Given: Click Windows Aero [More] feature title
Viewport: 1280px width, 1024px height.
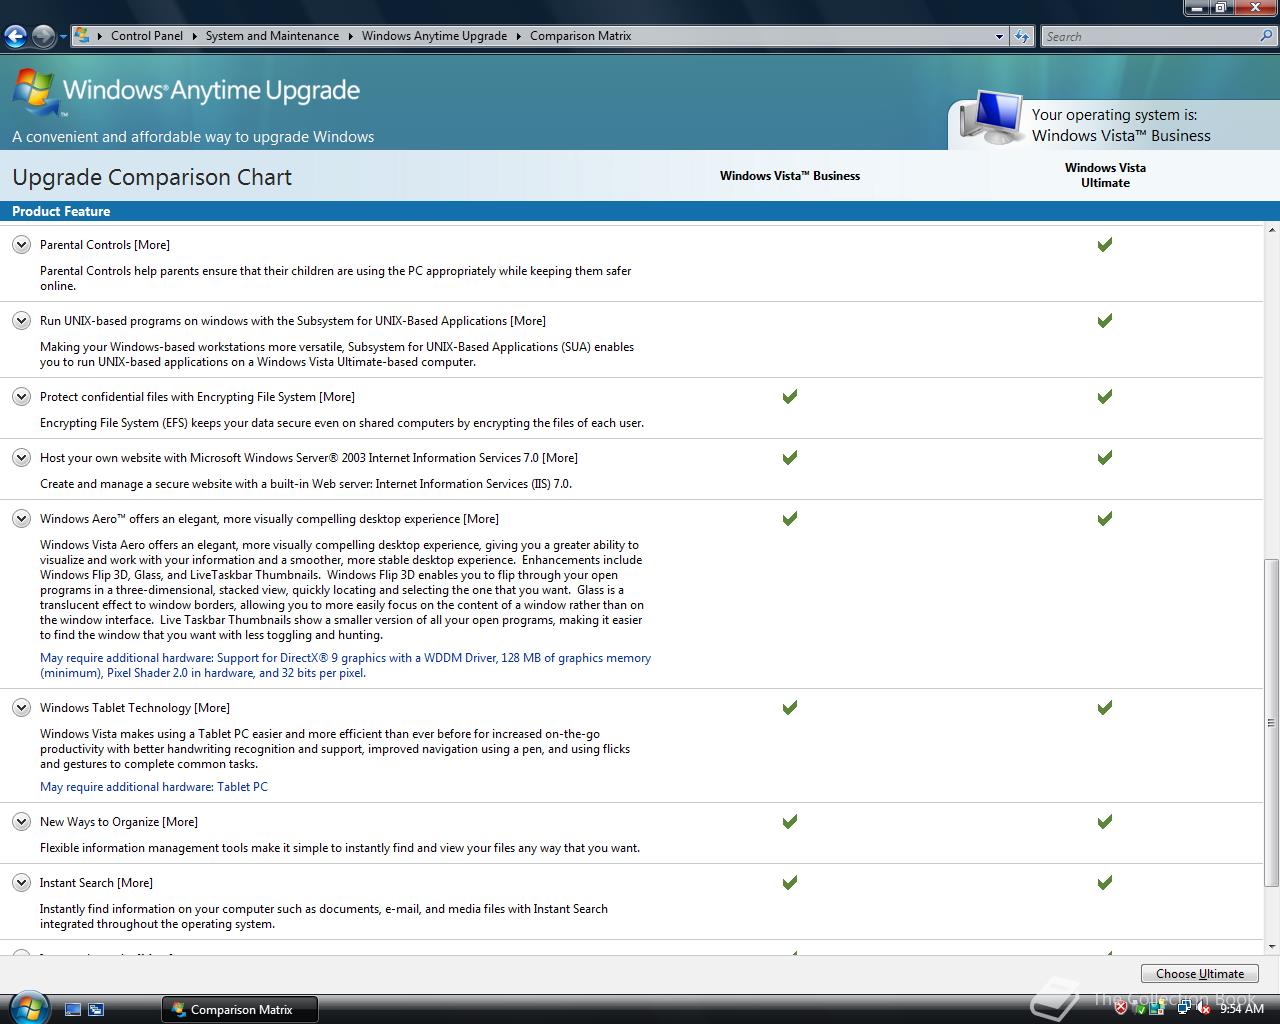Looking at the screenshot, I should (269, 519).
